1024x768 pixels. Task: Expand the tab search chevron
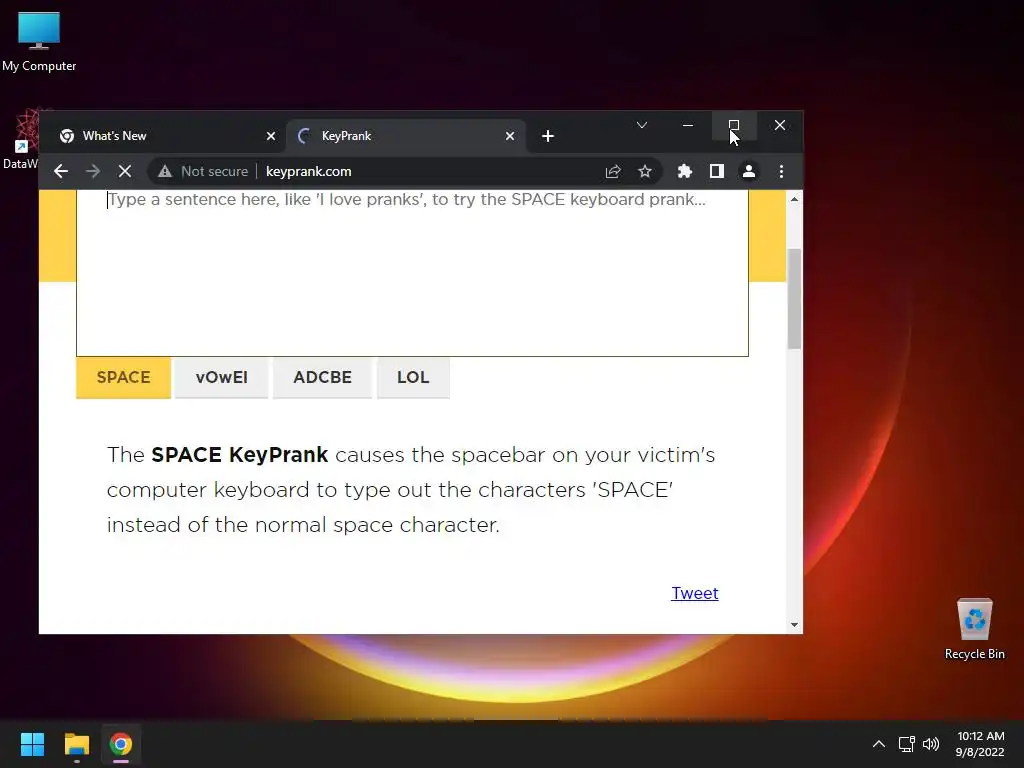pyautogui.click(x=642, y=125)
